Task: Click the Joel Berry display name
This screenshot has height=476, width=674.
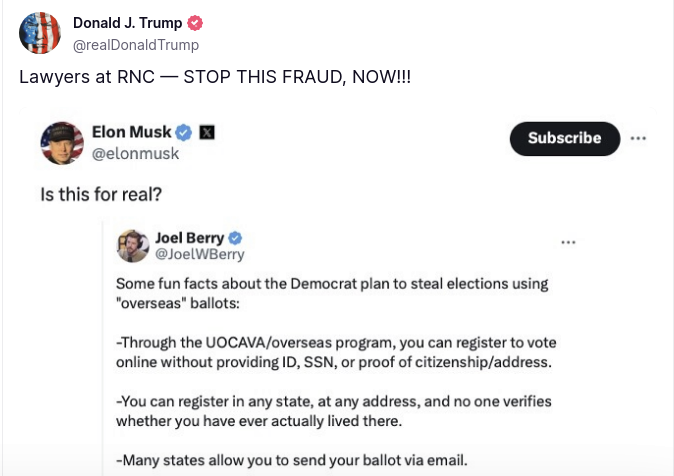Action: pyautogui.click(x=190, y=238)
